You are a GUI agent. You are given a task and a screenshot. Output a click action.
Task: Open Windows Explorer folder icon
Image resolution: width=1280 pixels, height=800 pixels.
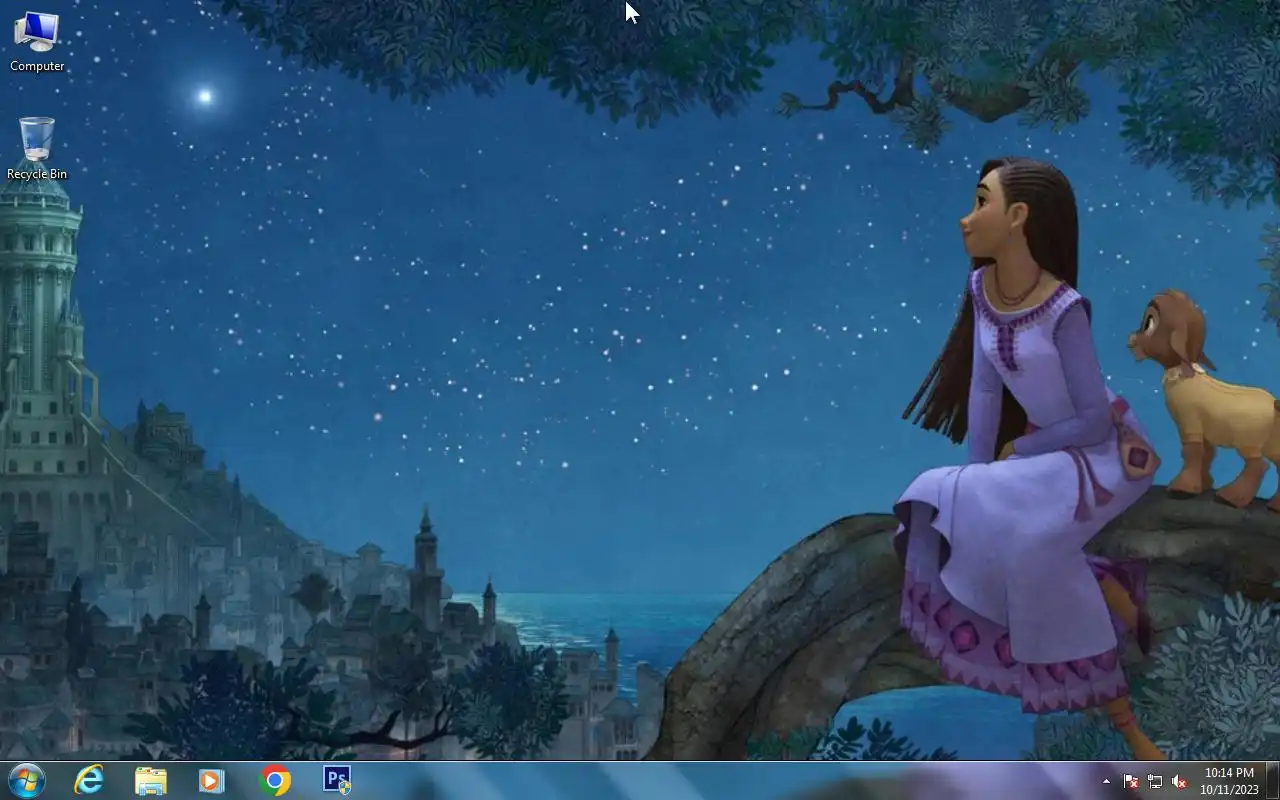[x=151, y=780]
